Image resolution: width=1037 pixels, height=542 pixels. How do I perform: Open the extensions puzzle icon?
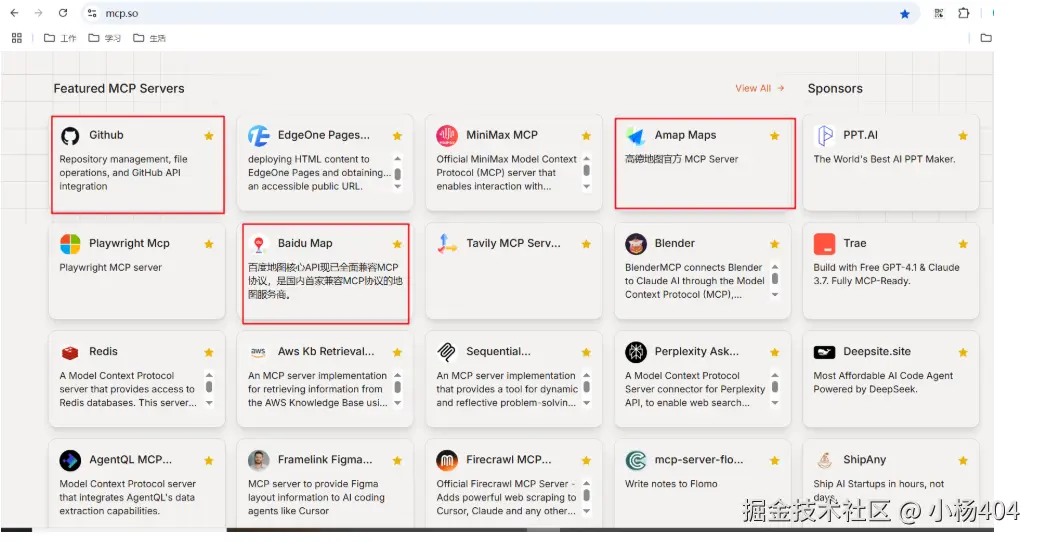[964, 13]
